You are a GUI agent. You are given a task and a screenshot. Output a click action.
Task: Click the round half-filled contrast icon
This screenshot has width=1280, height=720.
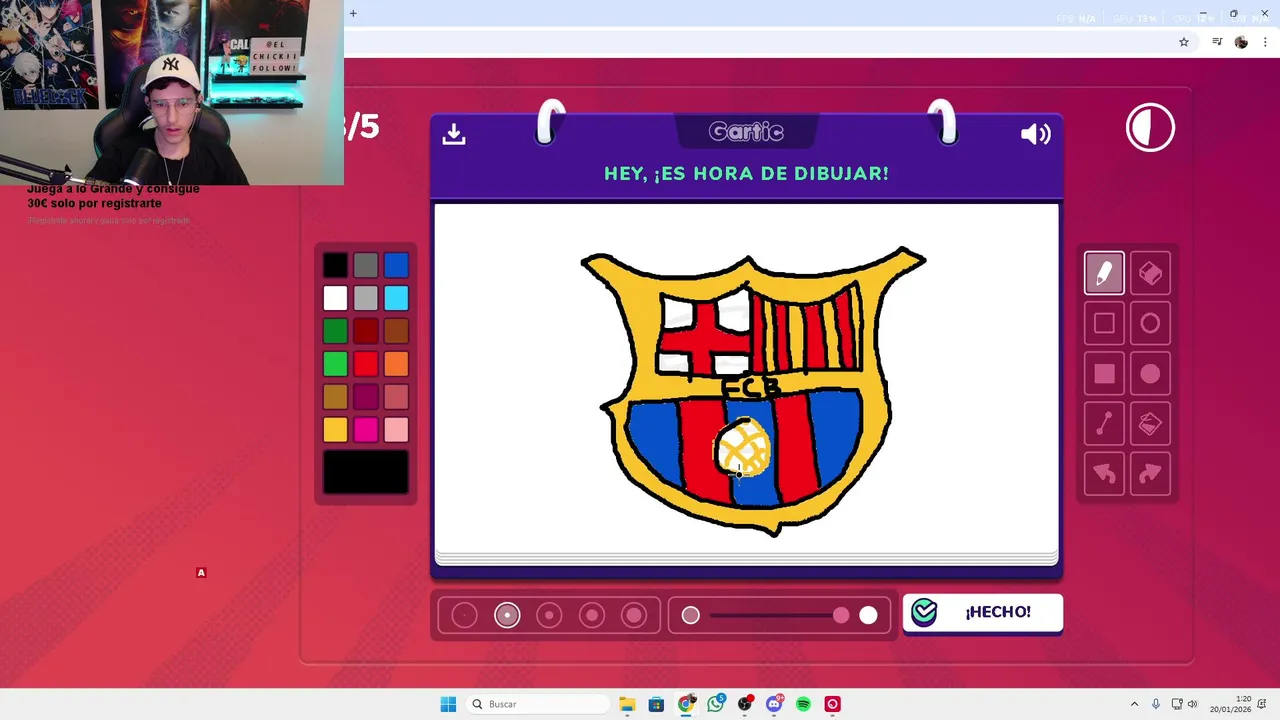coord(1150,128)
